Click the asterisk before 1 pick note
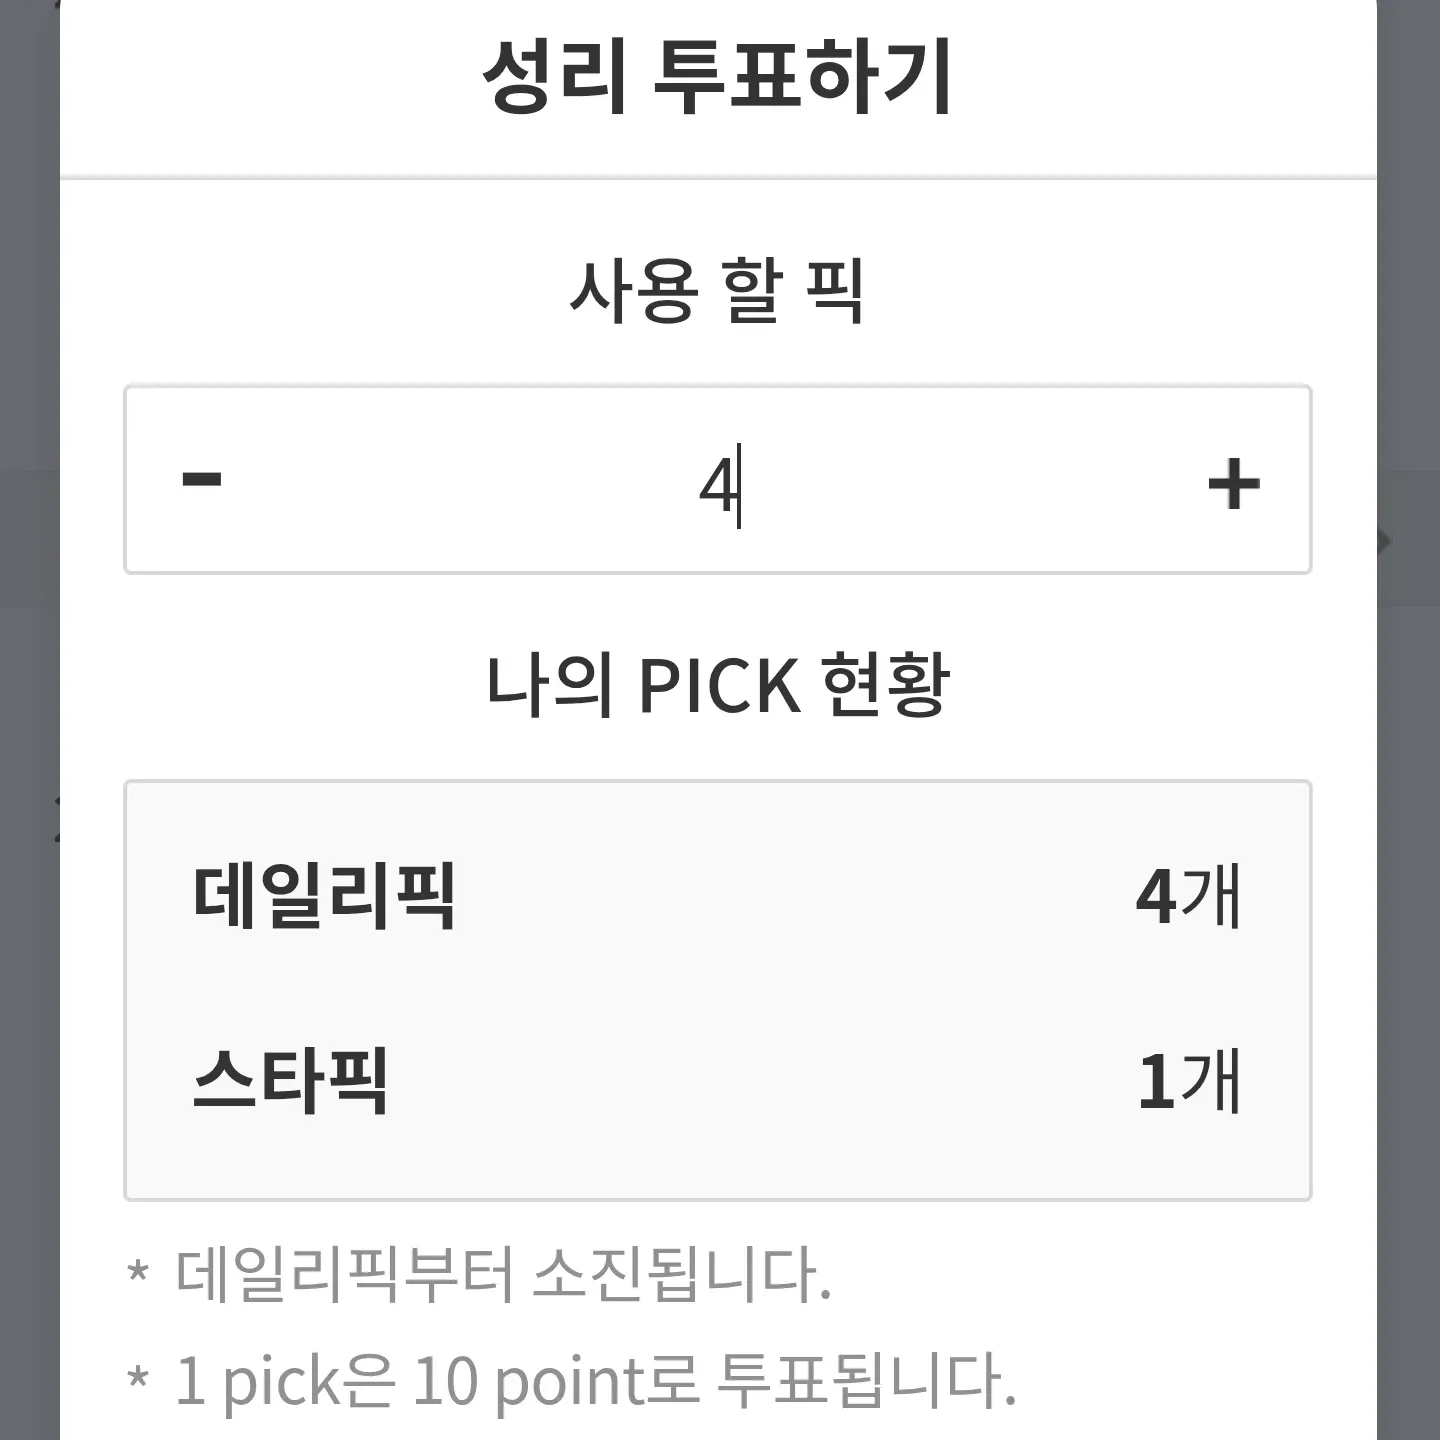Viewport: 1440px width, 1440px height. [x=138, y=1380]
